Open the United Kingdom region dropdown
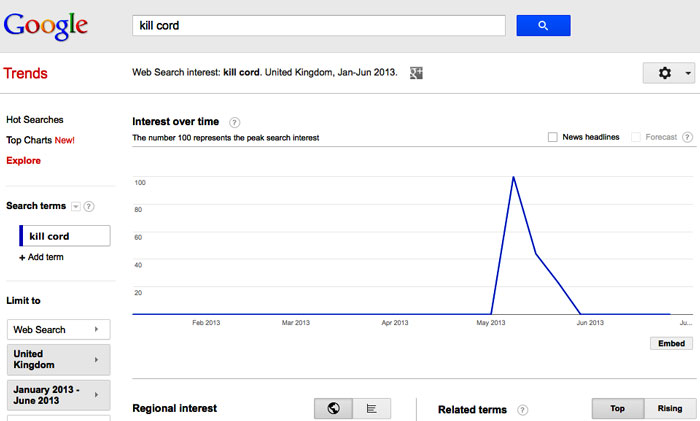 click(x=58, y=359)
